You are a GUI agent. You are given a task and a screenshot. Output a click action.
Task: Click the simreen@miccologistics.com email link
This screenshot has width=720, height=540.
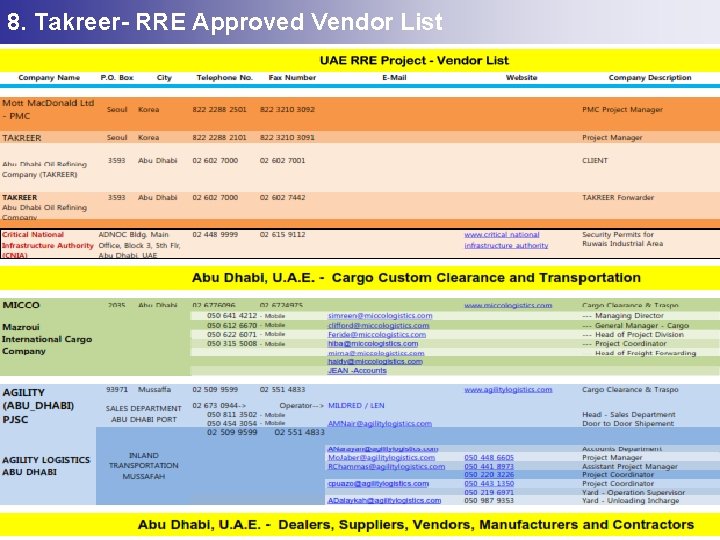(x=380, y=316)
